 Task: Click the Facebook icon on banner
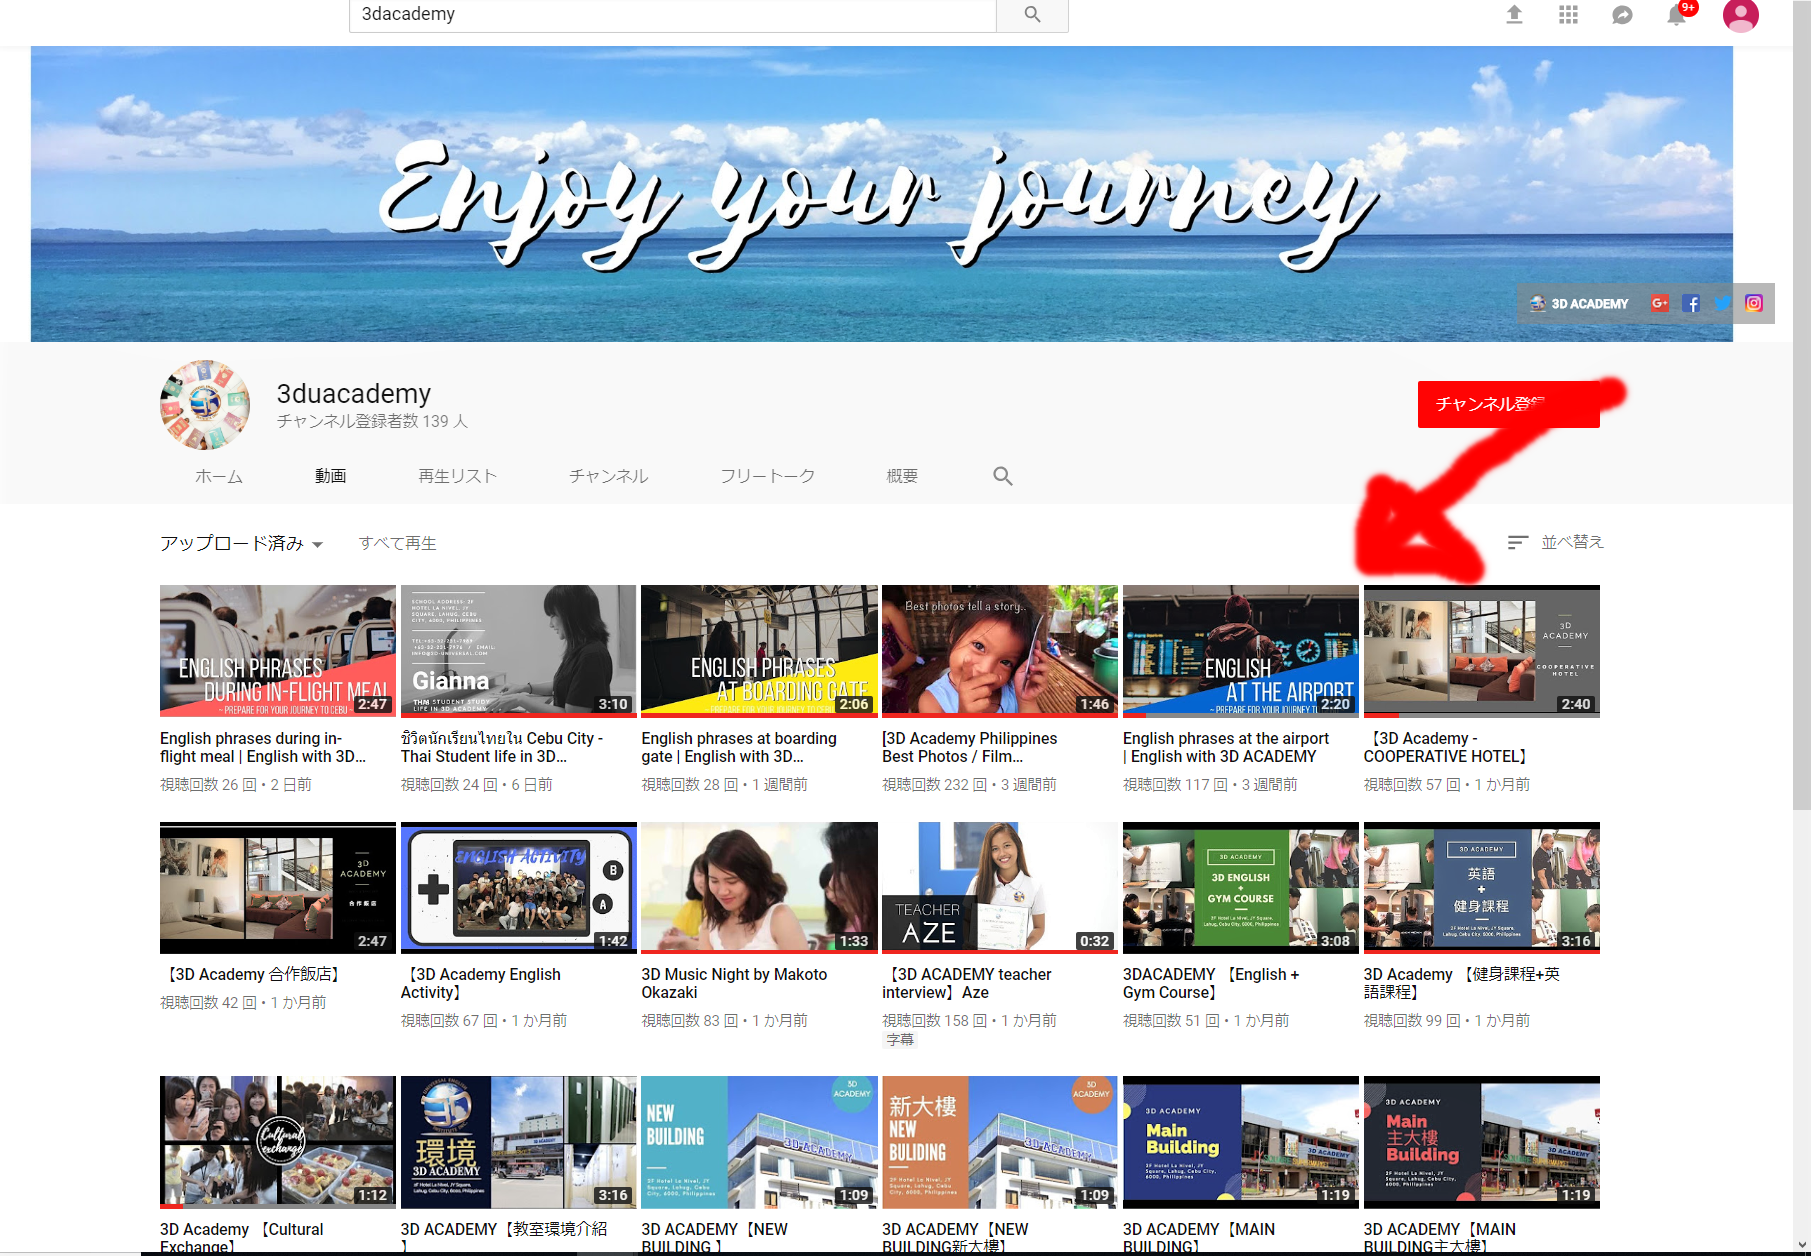click(1691, 304)
